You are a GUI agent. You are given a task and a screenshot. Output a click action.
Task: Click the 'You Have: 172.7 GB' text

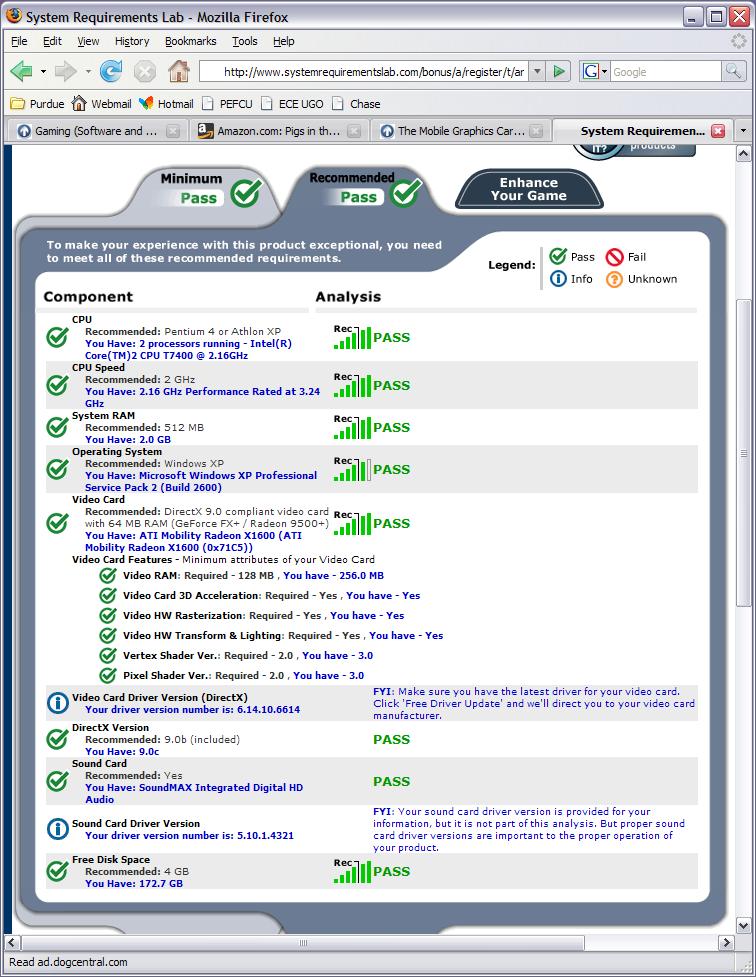[x=134, y=884]
